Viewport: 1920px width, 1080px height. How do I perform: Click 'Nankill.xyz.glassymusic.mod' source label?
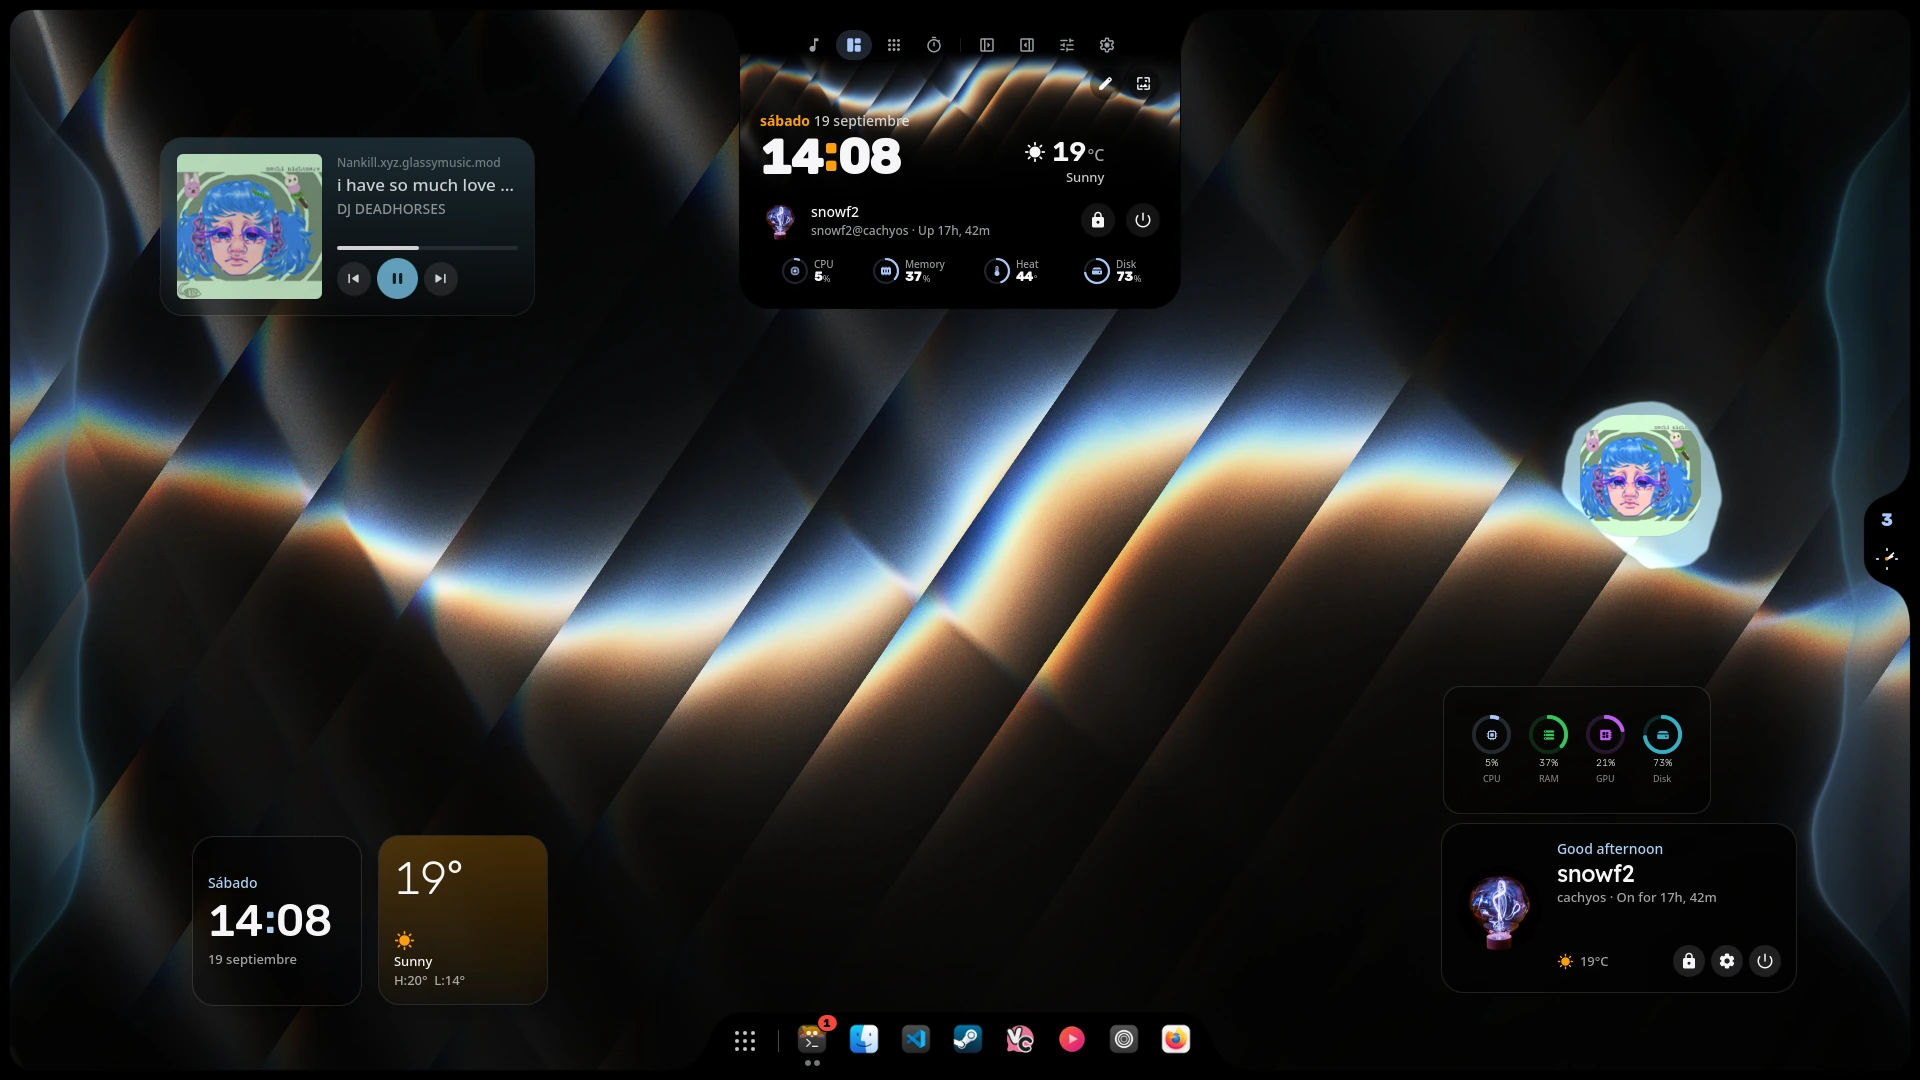[418, 162]
